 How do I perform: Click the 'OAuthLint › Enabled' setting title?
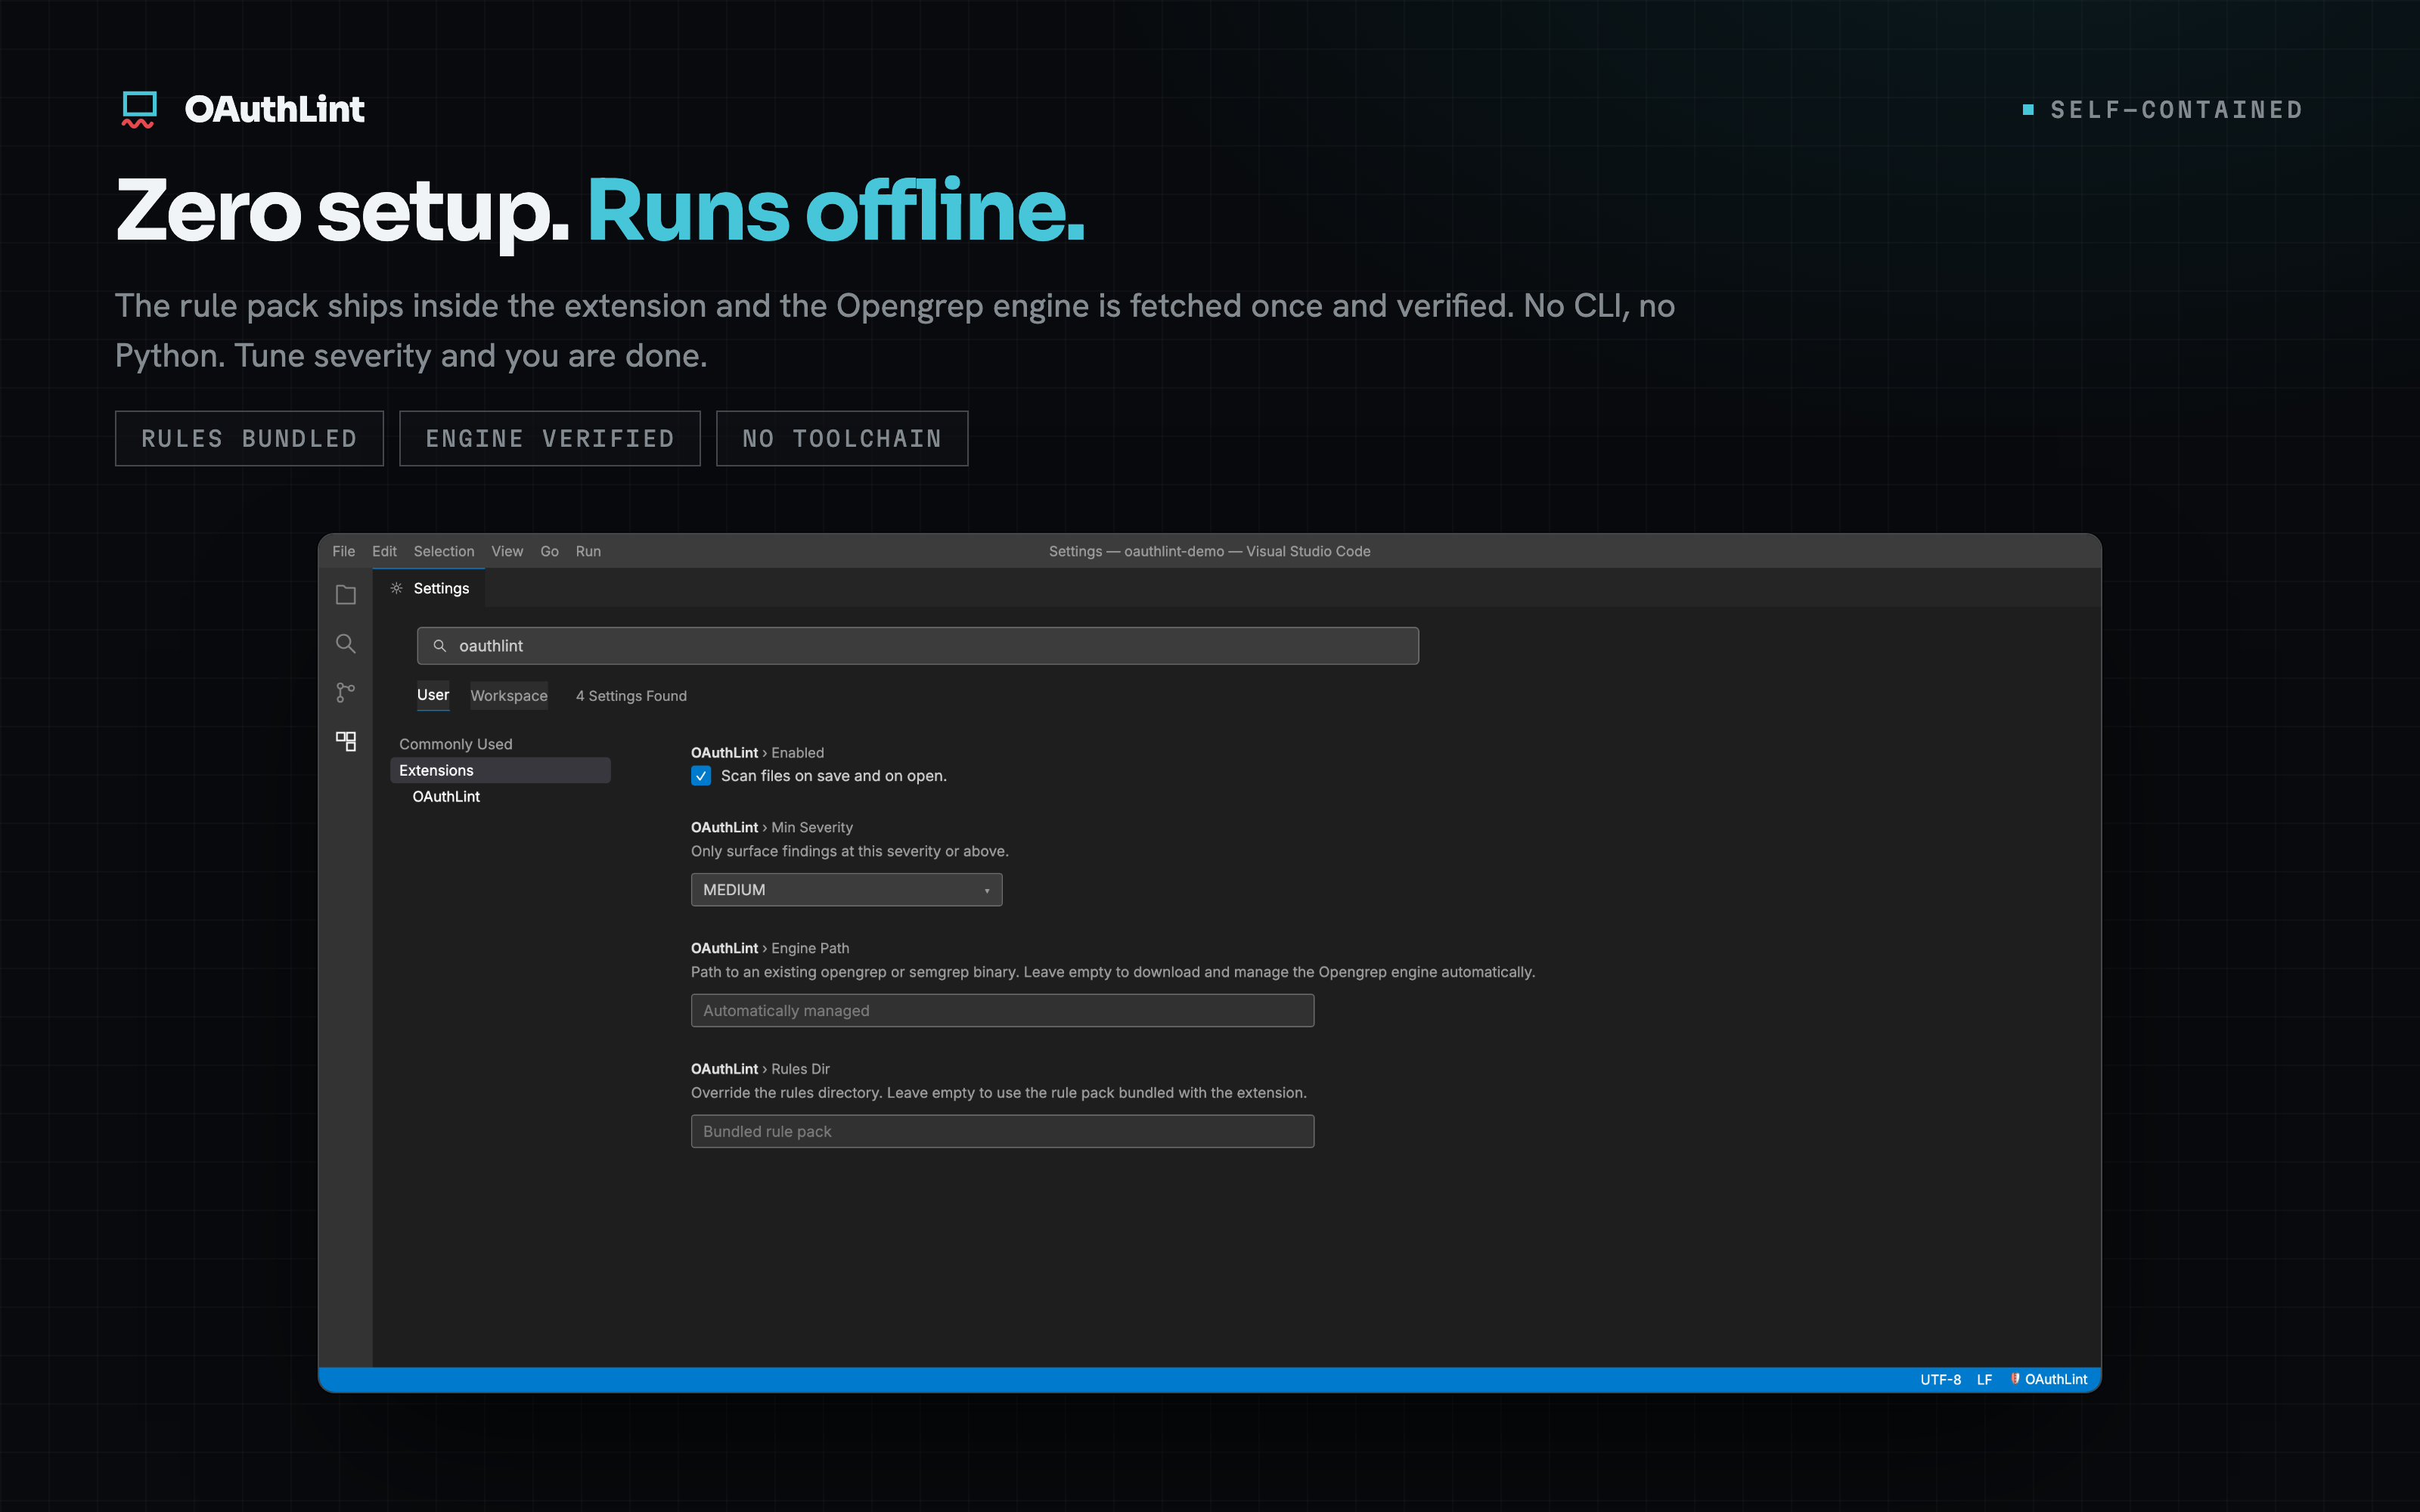point(757,753)
